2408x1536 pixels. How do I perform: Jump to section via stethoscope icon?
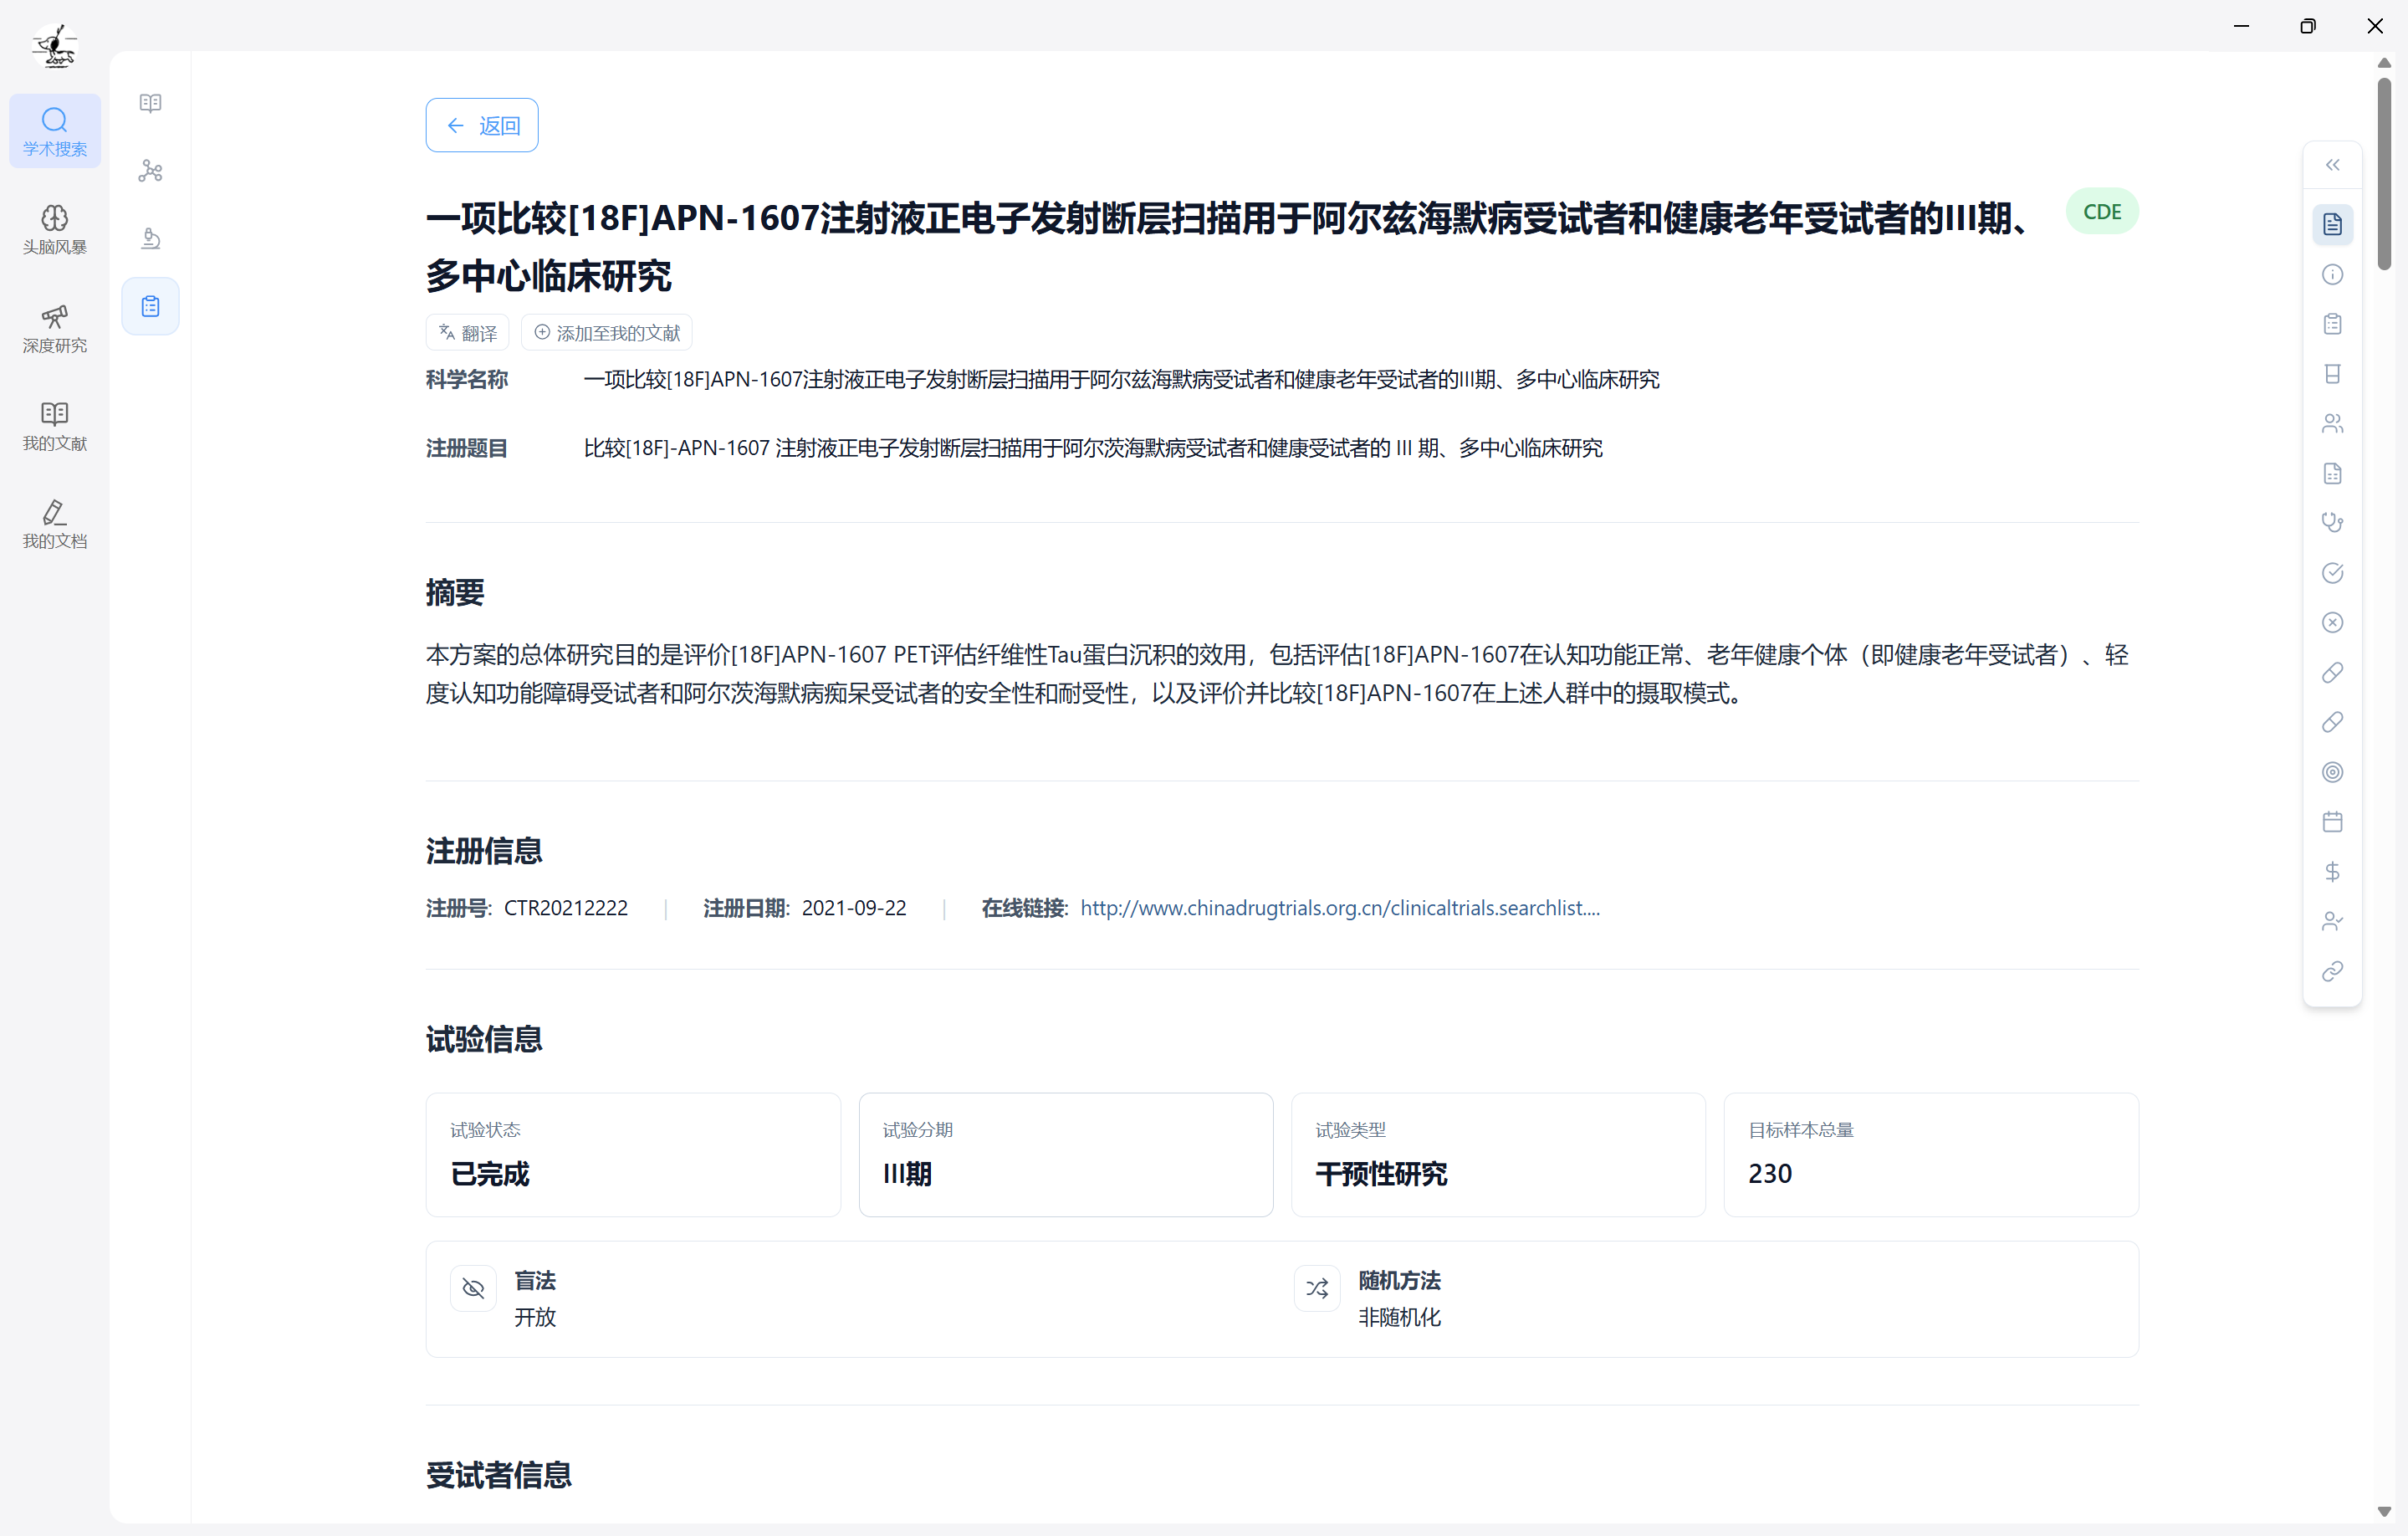pos(2332,523)
